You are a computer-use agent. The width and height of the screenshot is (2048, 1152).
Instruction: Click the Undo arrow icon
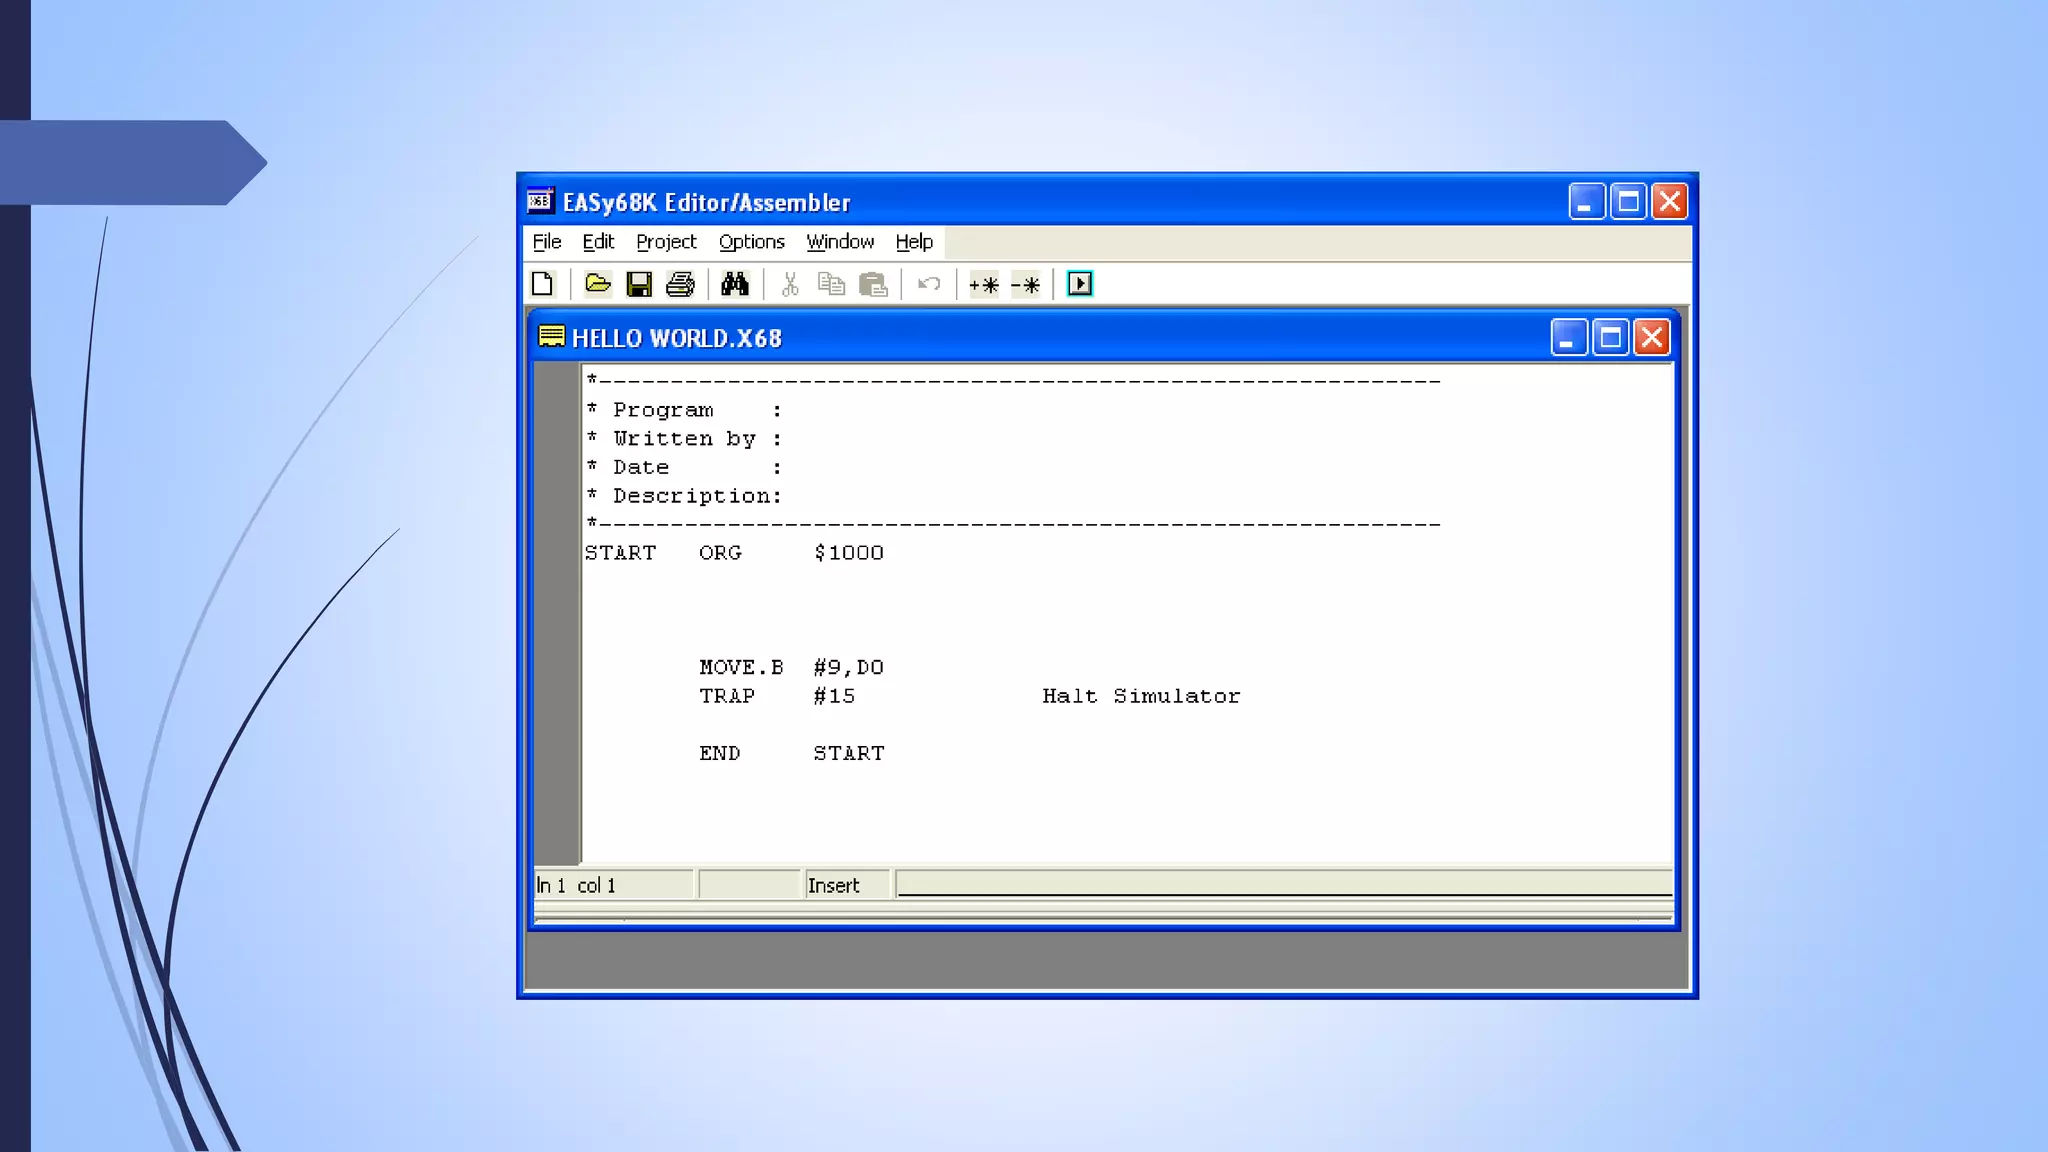coord(928,284)
